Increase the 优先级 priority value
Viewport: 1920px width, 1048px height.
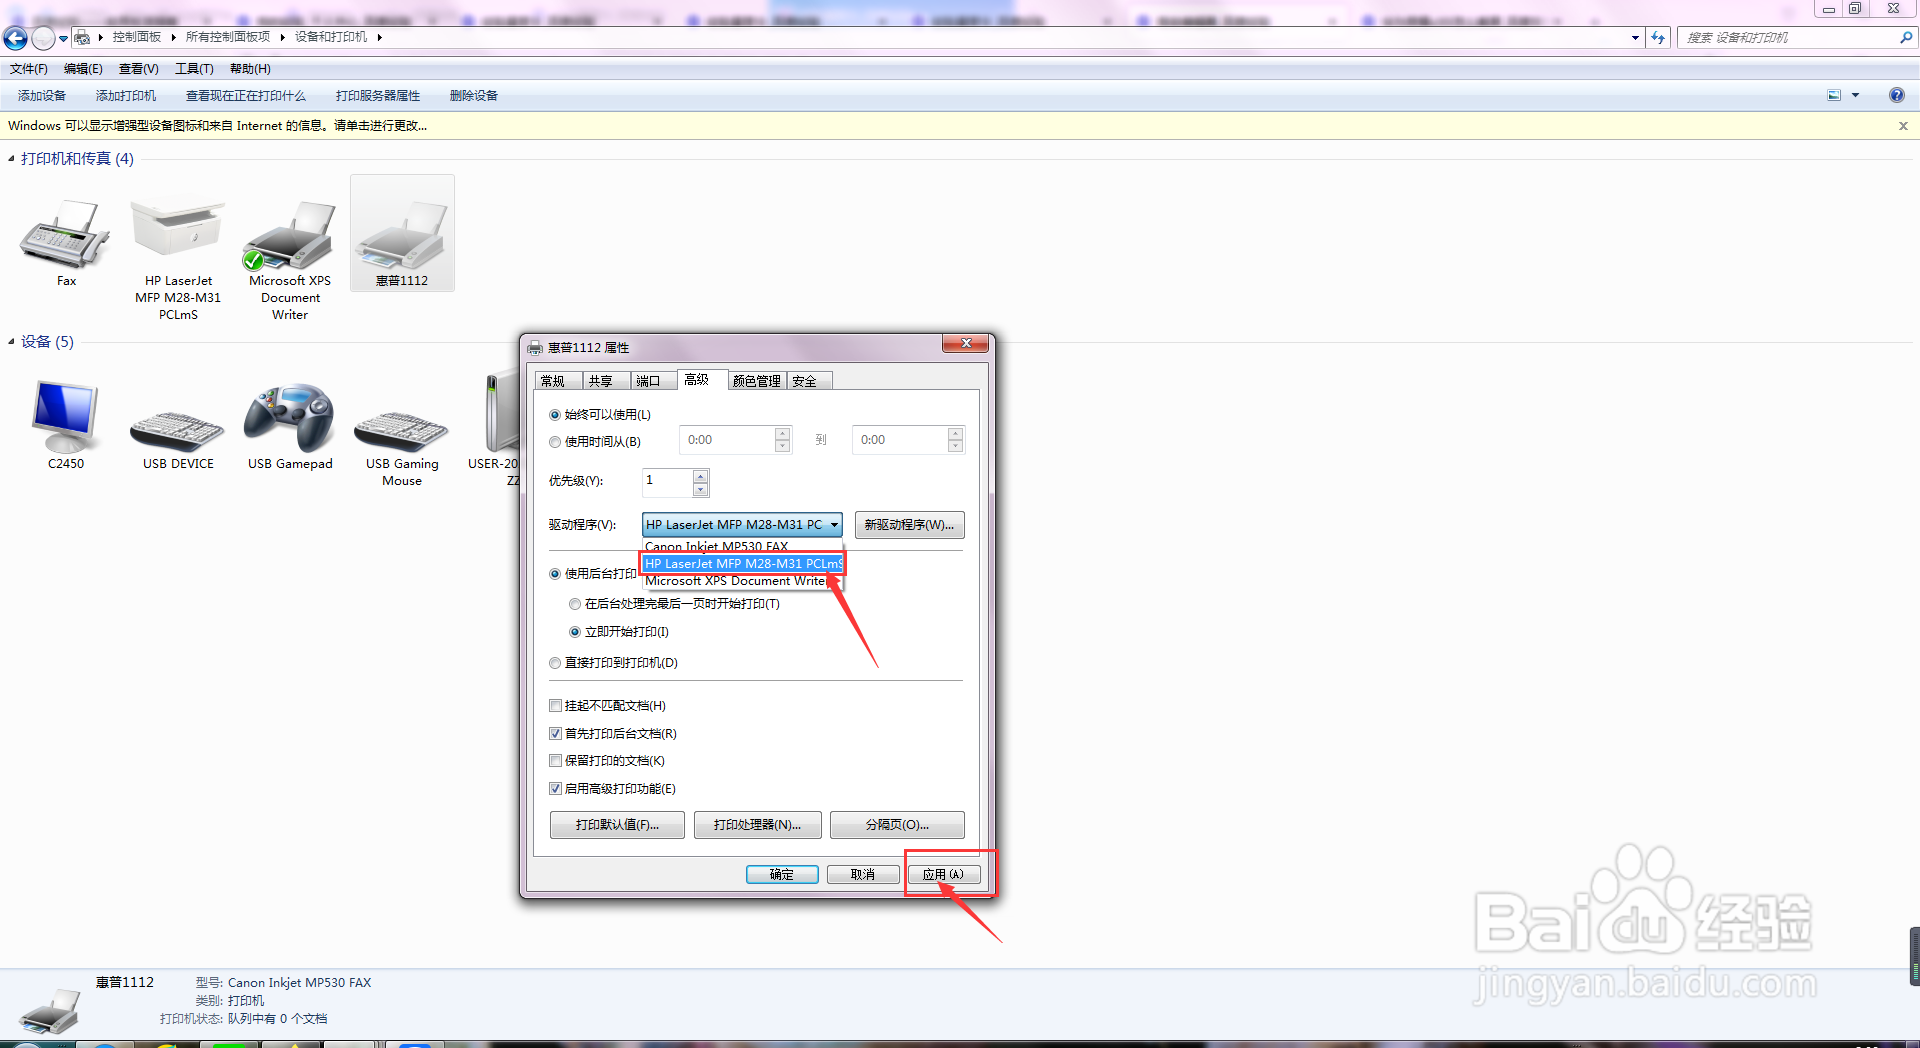[701, 477]
